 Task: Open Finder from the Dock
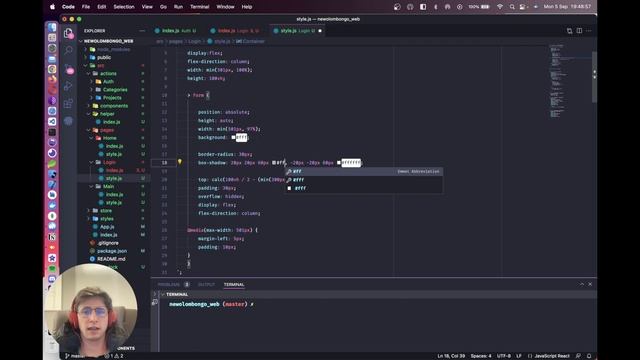[x=52, y=27]
